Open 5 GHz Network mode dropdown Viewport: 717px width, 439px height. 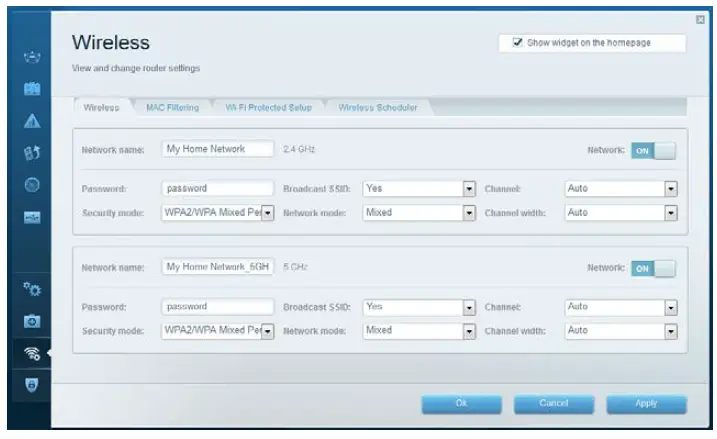pyautogui.click(x=419, y=331)
